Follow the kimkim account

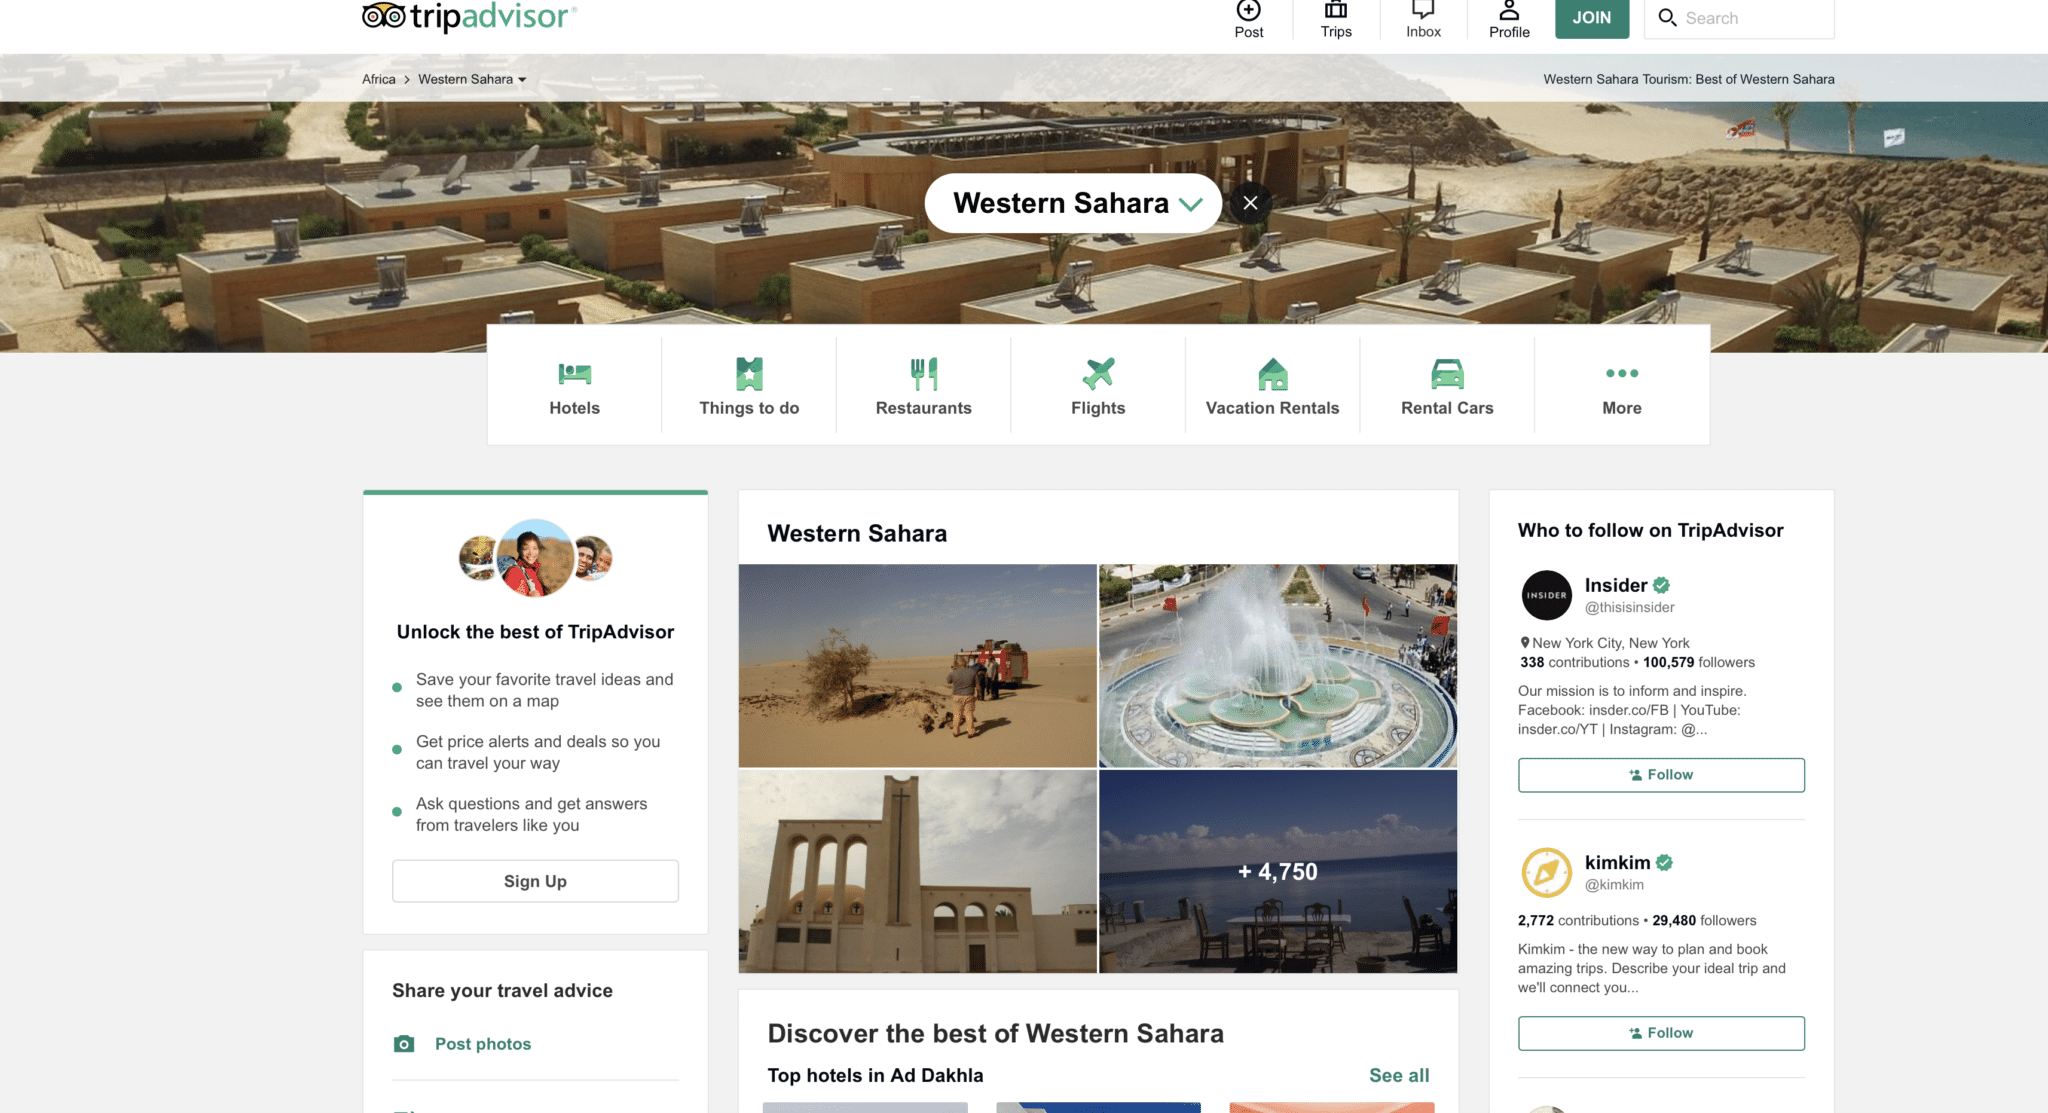tap(1661, 1033)
